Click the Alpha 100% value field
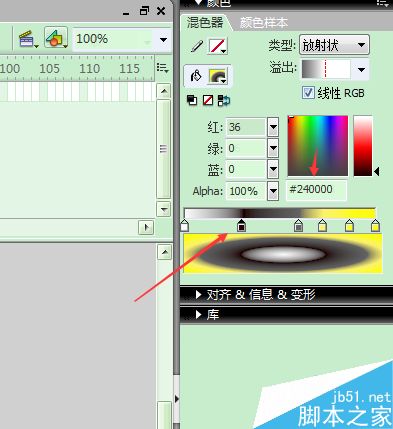 (x=246, y=191)
